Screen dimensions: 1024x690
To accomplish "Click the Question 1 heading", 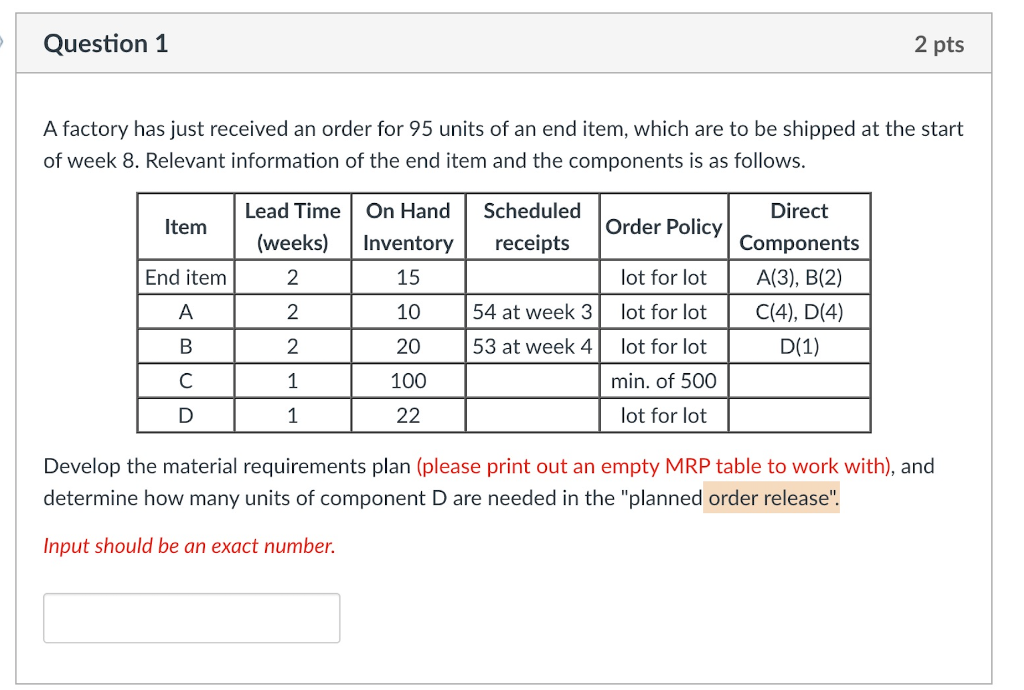I will (106, 44).
